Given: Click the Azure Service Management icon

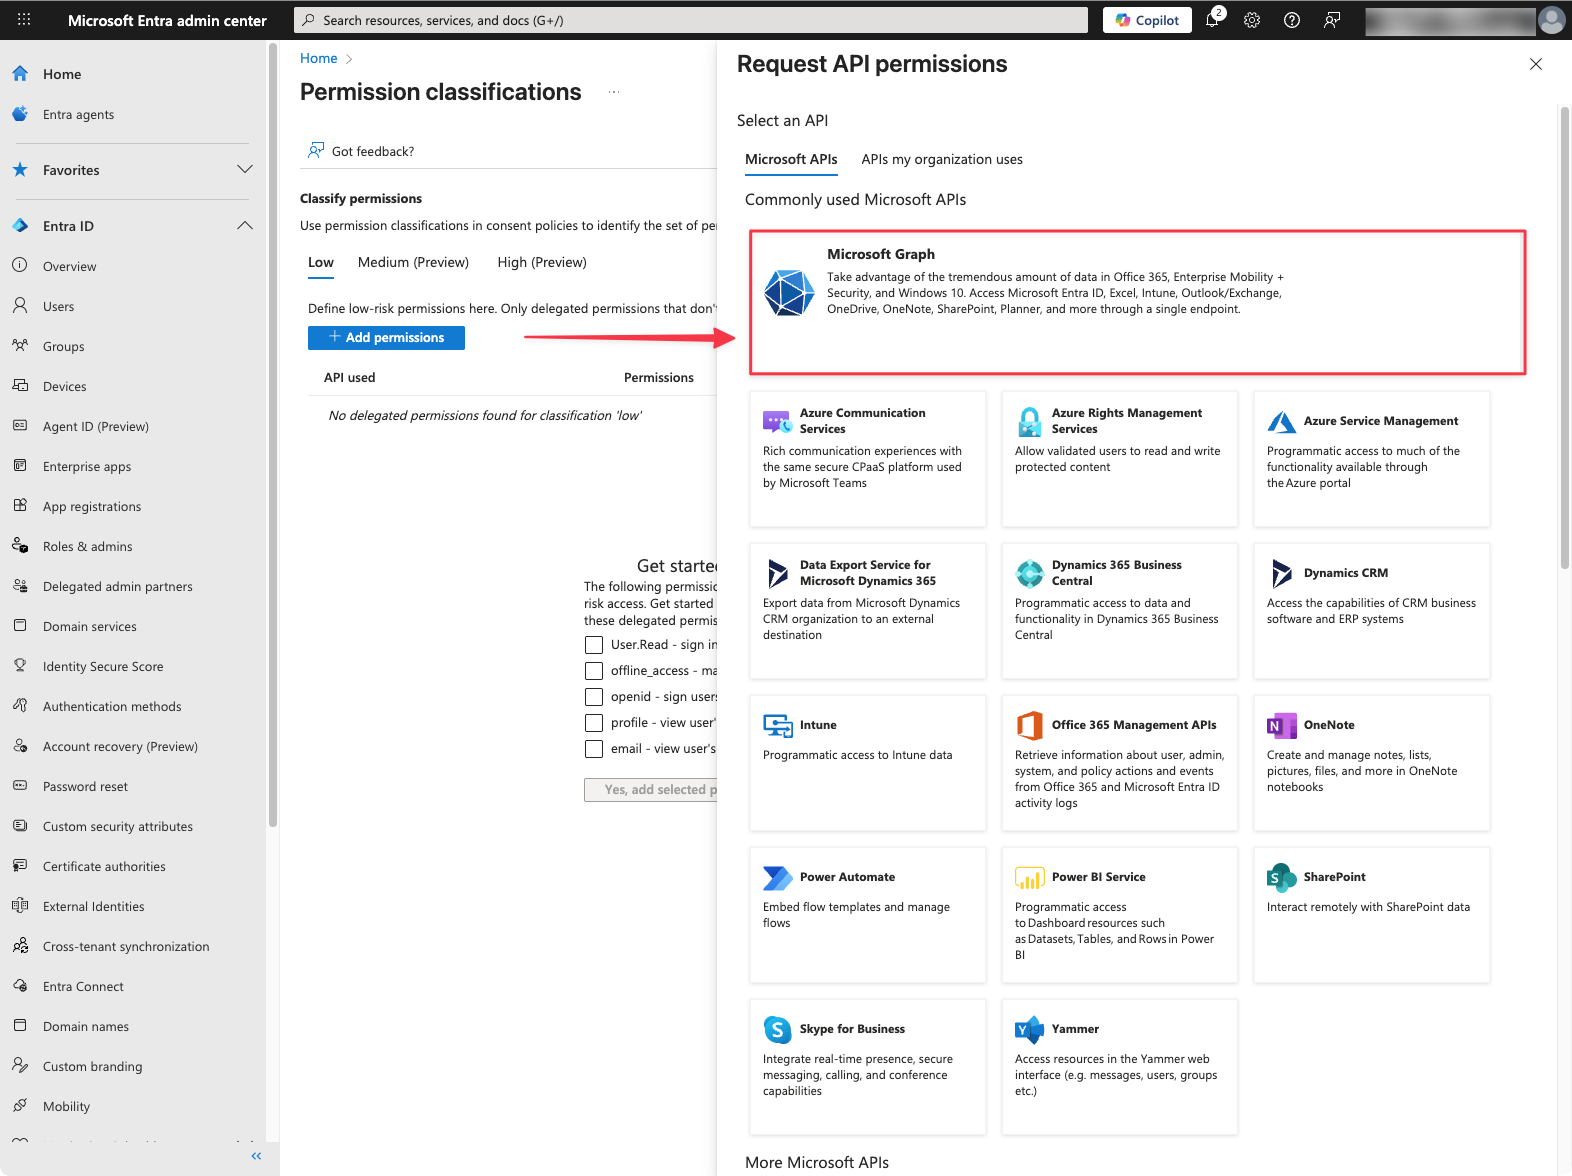Looking at the screenshot, I should (1282, 421).
